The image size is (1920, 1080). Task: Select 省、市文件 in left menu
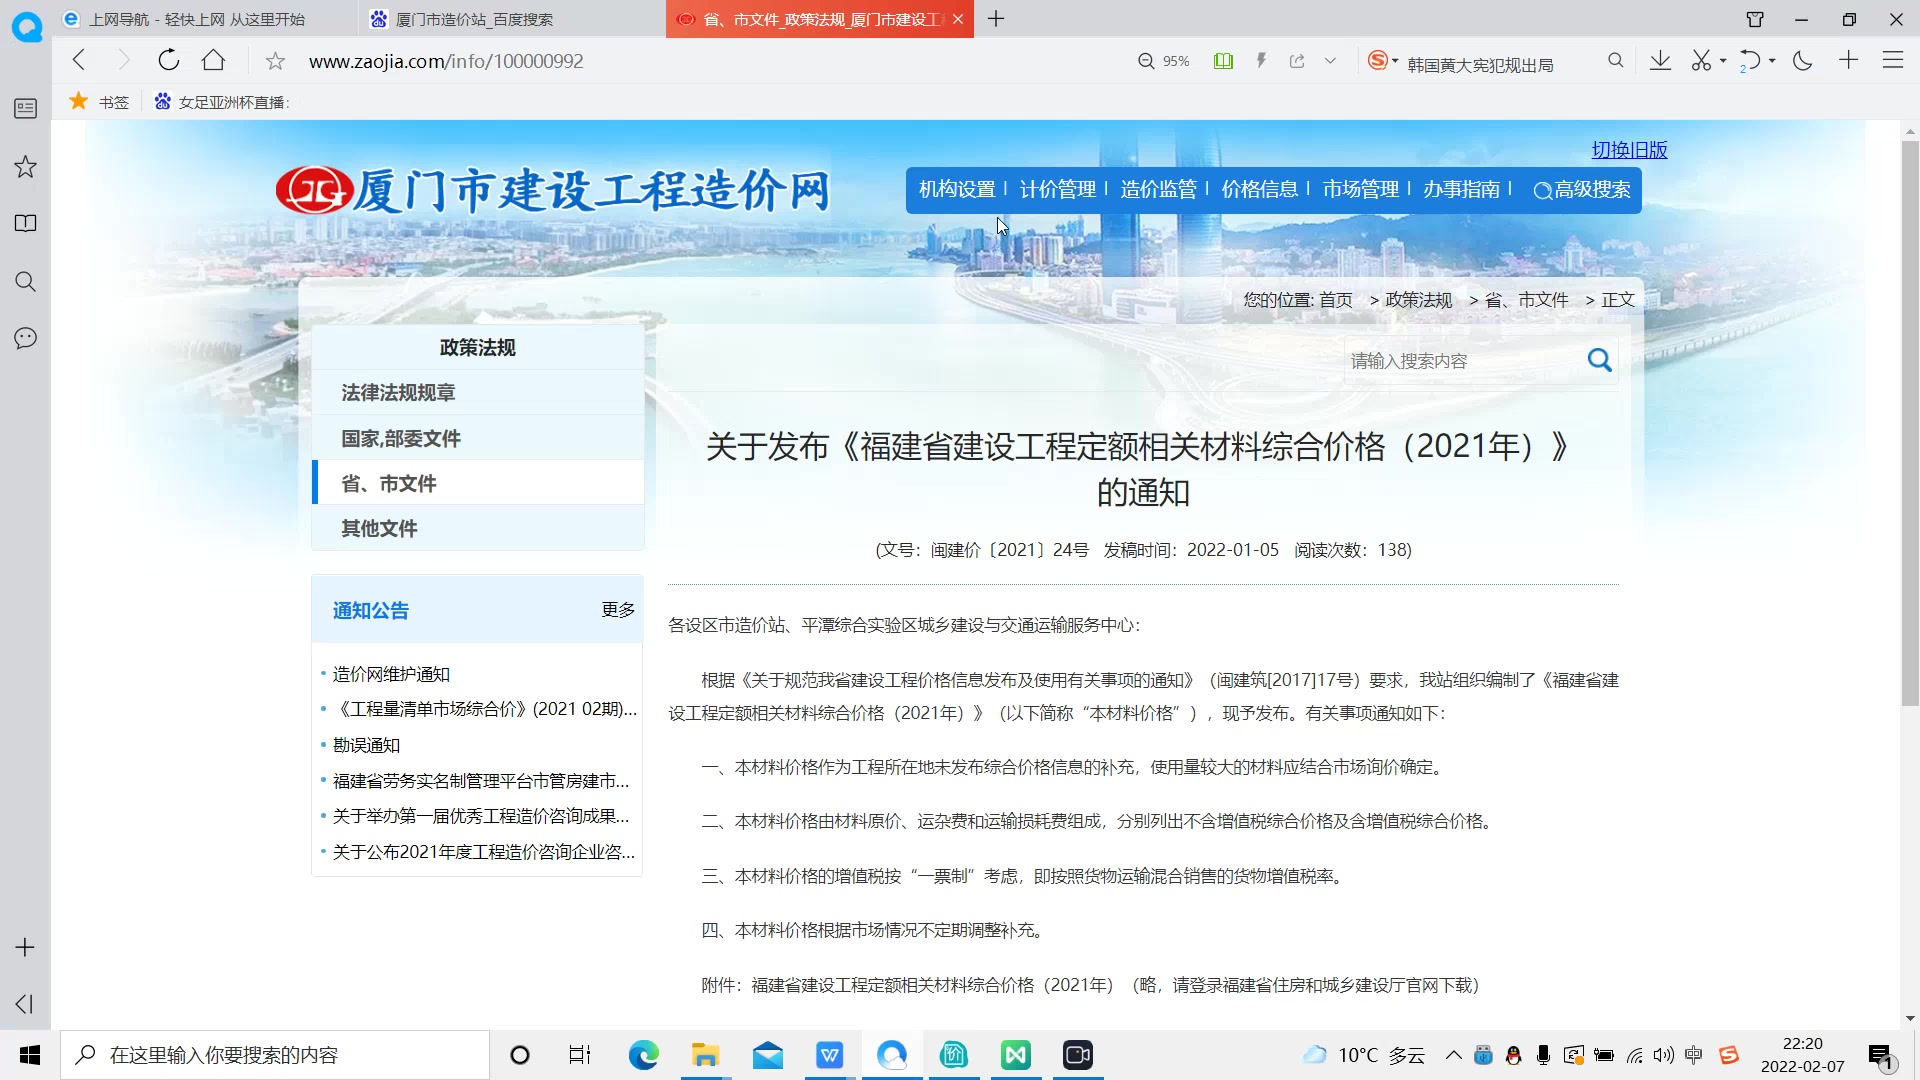point(478,483)
